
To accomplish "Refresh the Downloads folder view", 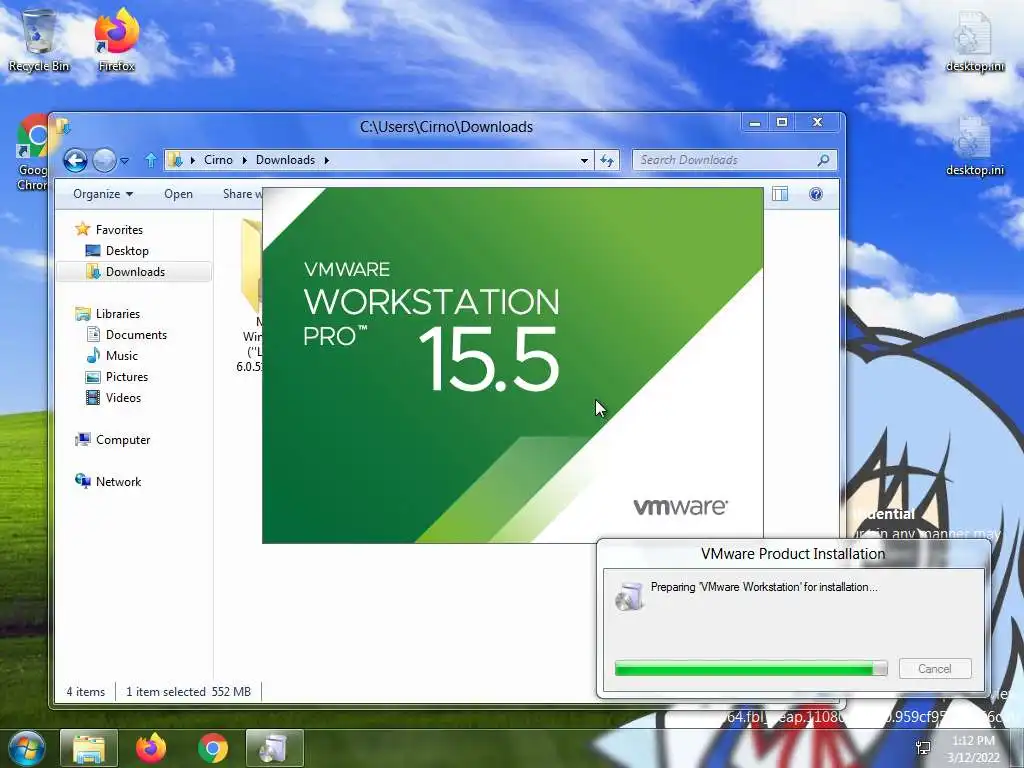I will (x=607, y=161).
